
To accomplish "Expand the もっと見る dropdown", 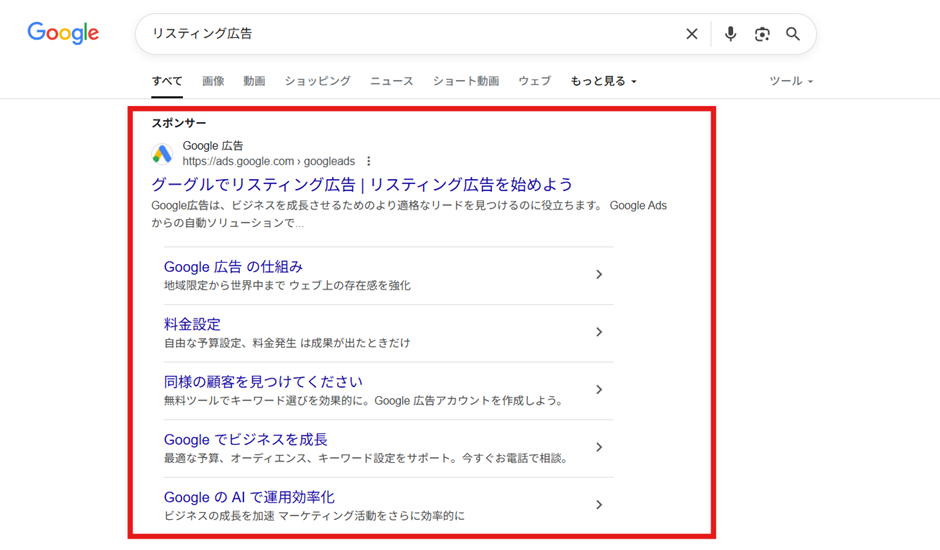I will click(603, 81).
